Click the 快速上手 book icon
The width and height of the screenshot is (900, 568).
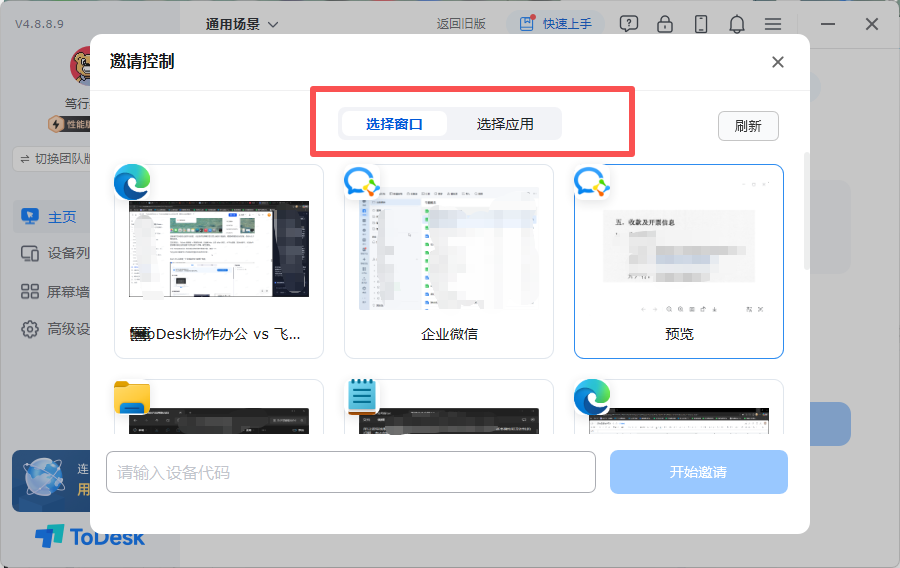tap(526, 24)
